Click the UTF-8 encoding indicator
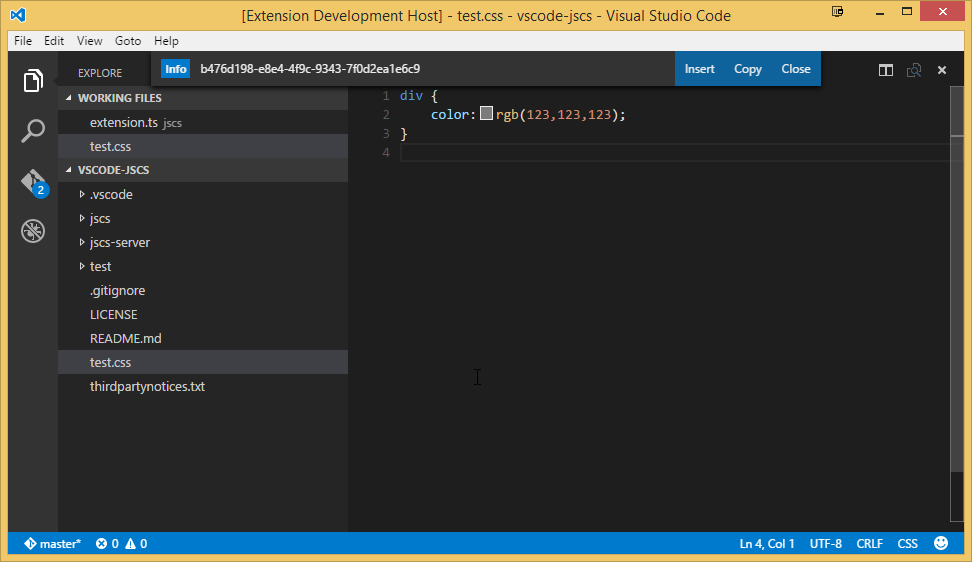Screen dimensions: 972x562 (x=825, y=543)
